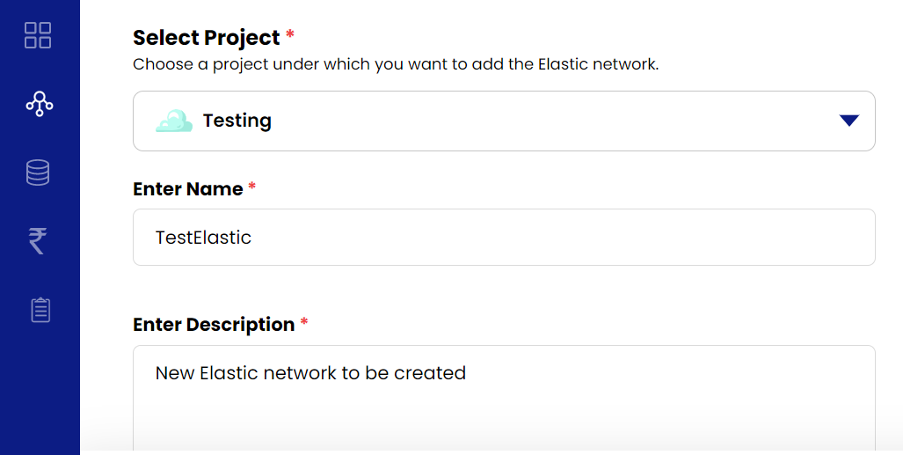Focus the name field containing TestElastic
904x456 pixels.
coord(504,237)
